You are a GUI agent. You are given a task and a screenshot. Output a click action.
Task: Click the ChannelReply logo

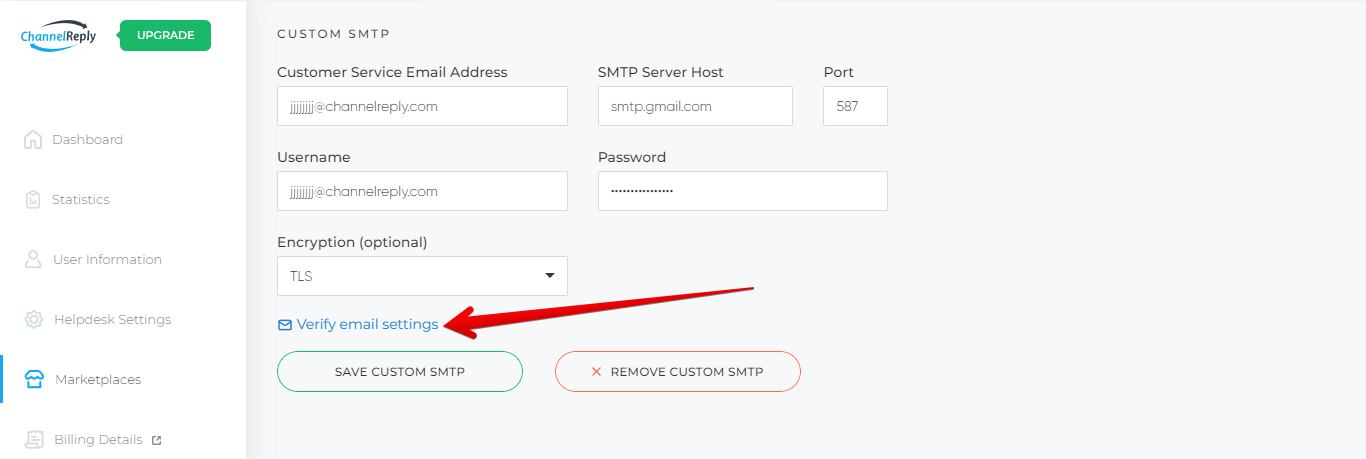[58, 34]
